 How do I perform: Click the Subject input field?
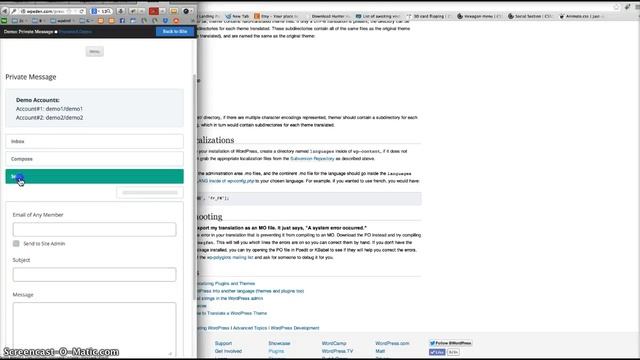point(94,275)
